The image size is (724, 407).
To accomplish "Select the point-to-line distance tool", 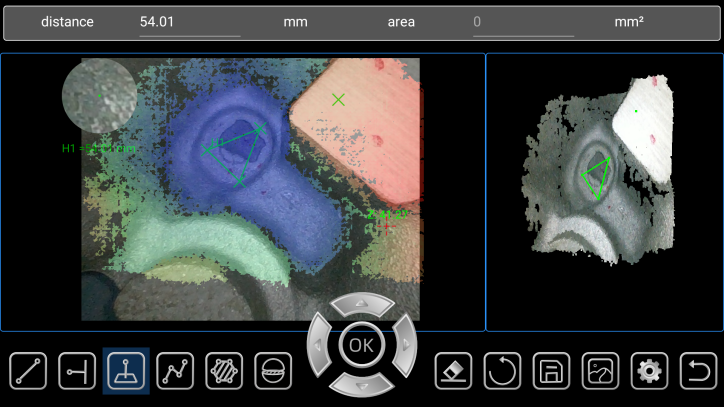I will point(77,371).
